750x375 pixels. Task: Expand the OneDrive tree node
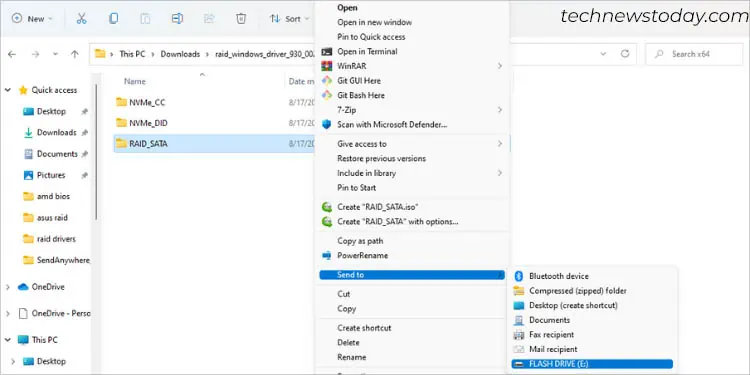point(8,287)
